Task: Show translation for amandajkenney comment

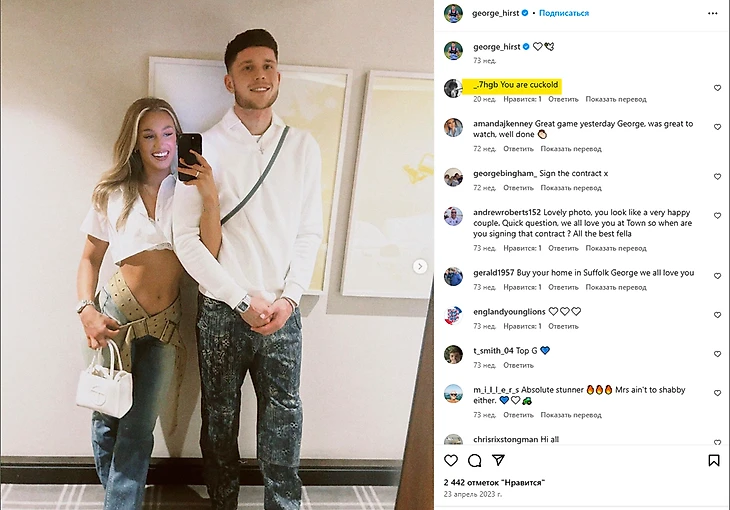Action: click(x=571, y=149)
